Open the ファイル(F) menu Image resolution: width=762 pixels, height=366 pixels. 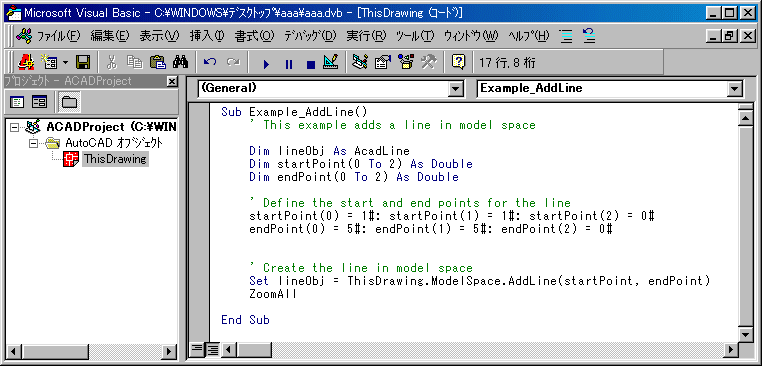[58, 36]
